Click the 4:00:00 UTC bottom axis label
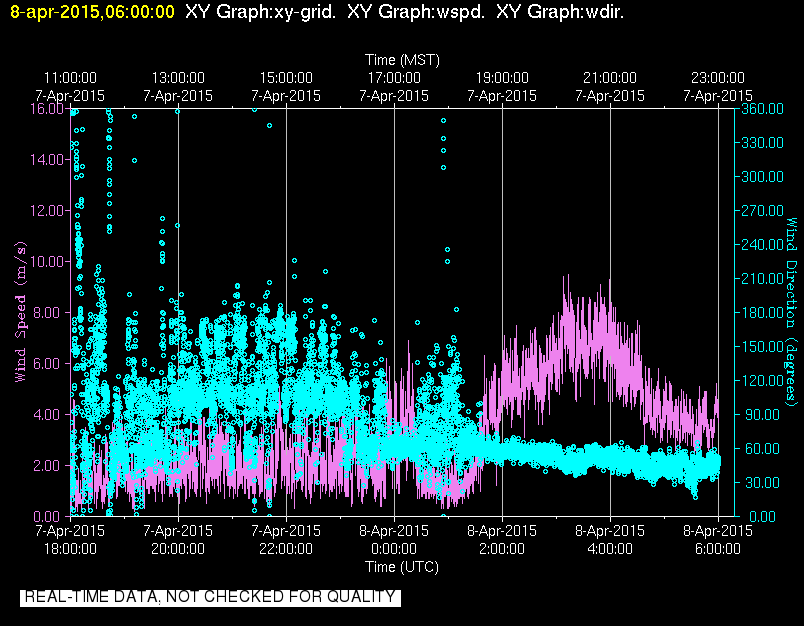The image size is (804, 626). click(610, 549)
